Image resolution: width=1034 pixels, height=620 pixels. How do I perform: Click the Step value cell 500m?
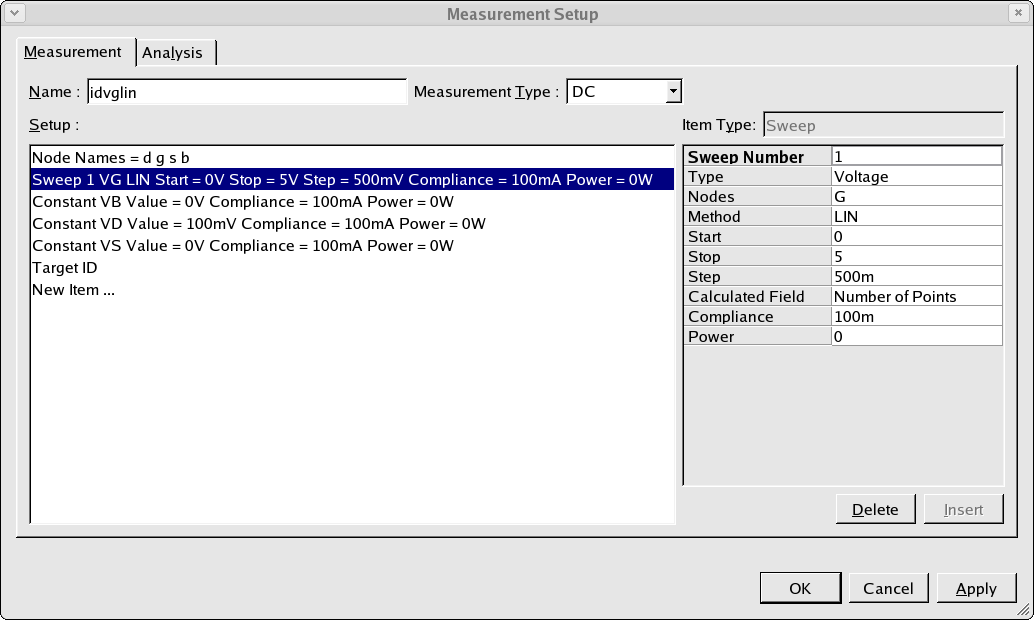[917, 276]
